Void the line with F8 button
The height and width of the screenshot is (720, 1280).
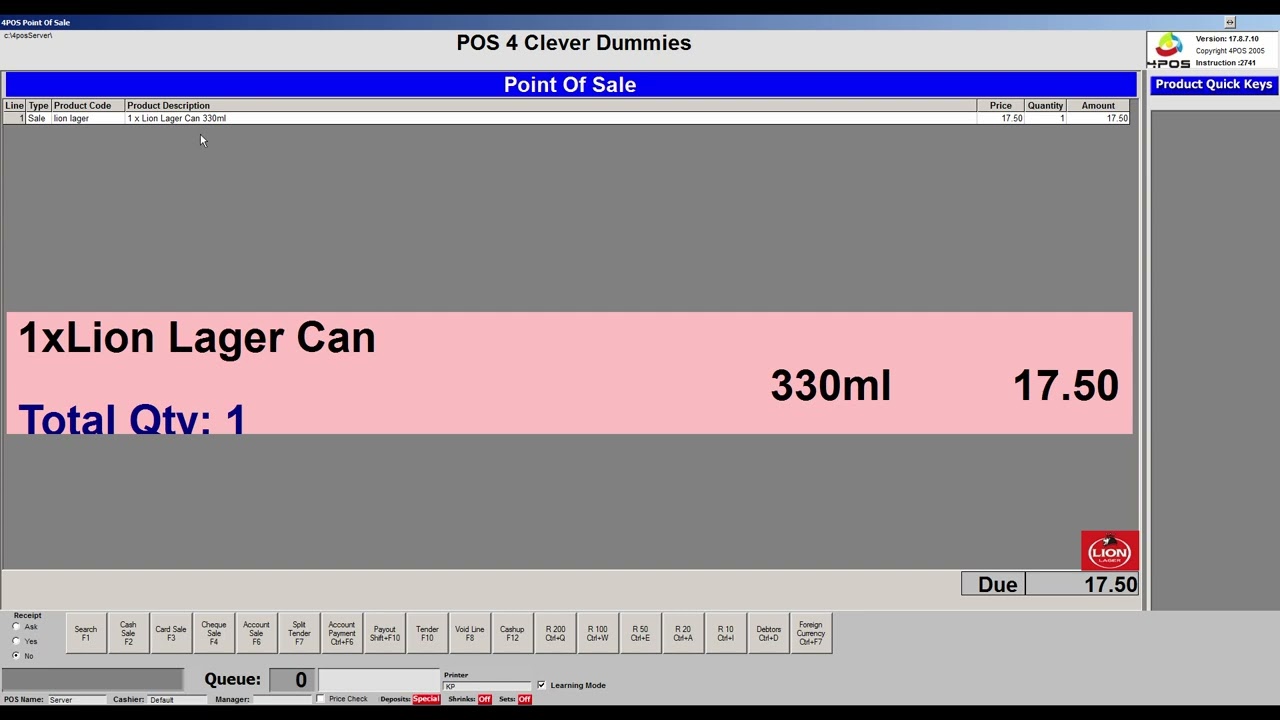[470, 634]
